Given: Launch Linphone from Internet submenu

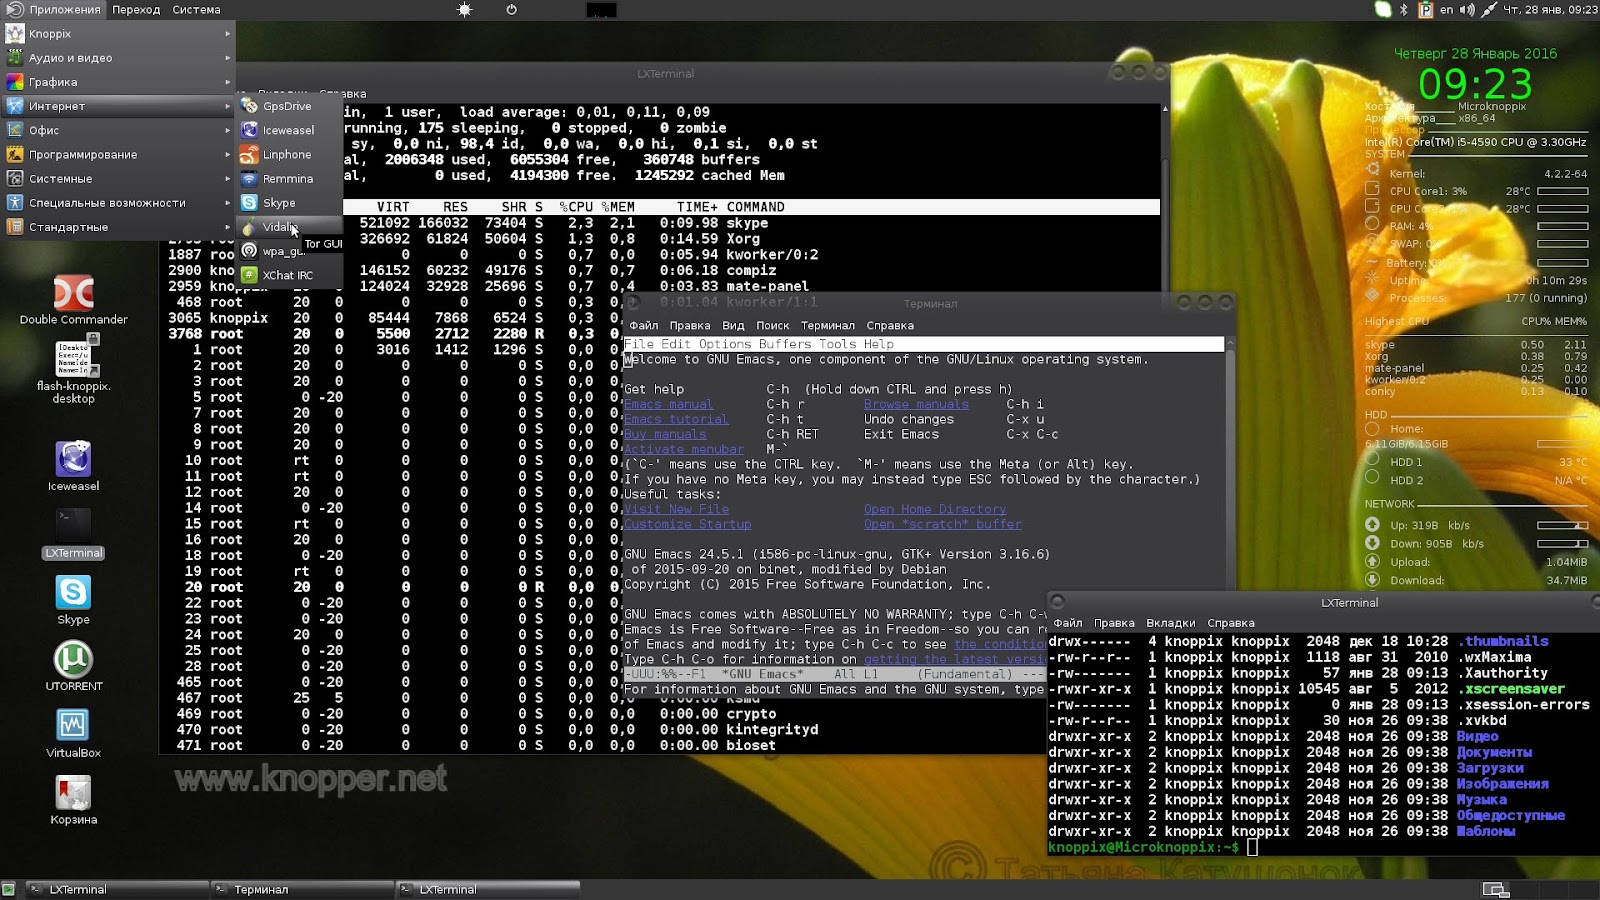Looking at the screenshot, I should pos(289,154).
